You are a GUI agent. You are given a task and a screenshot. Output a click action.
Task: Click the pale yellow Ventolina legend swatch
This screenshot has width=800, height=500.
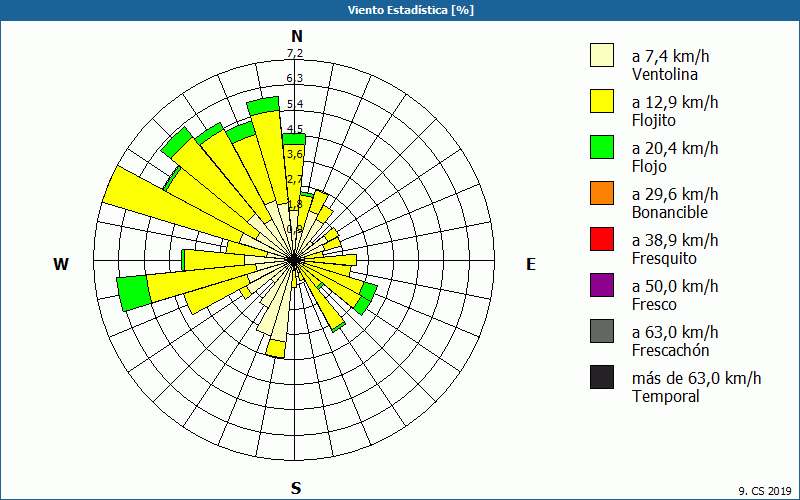(602, 55)
